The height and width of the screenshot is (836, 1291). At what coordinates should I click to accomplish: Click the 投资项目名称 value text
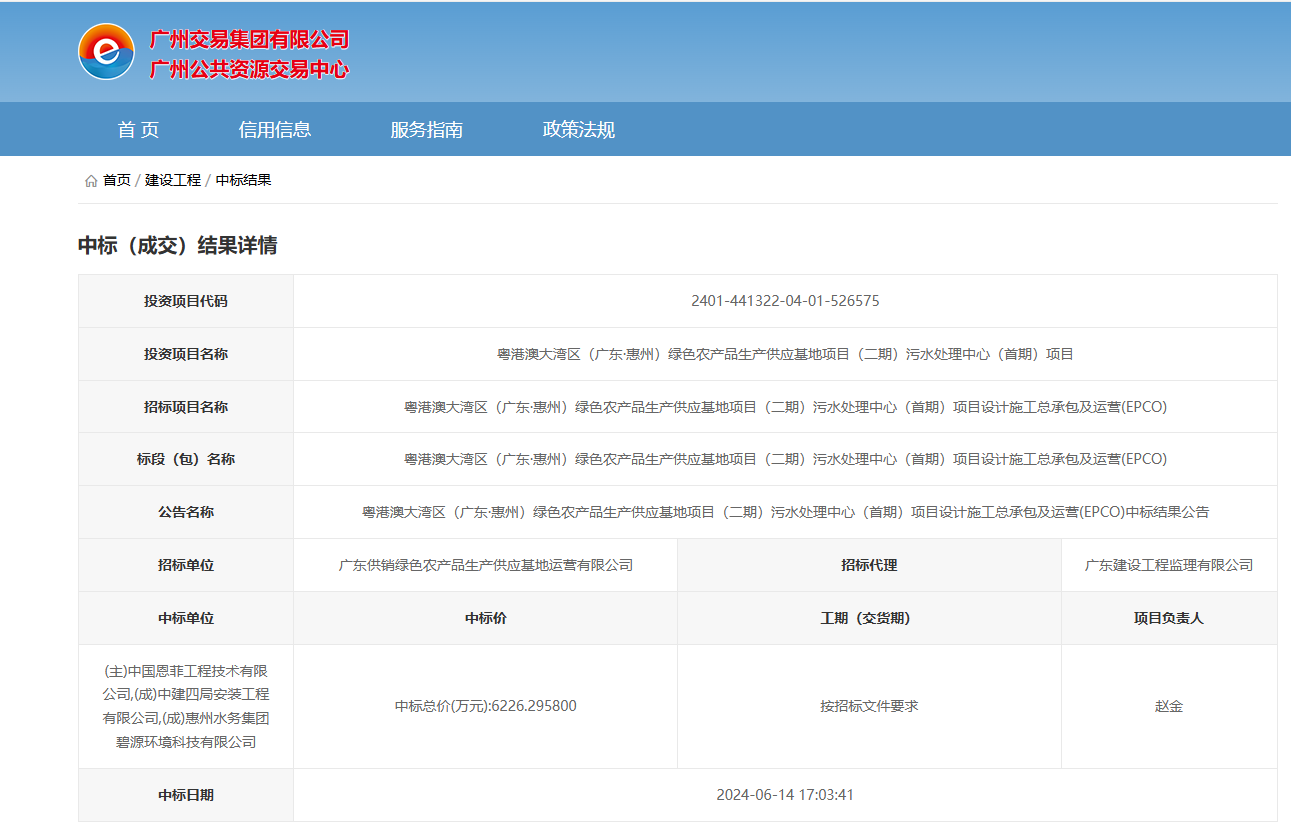pyautogui.click(x=785, y=354)
